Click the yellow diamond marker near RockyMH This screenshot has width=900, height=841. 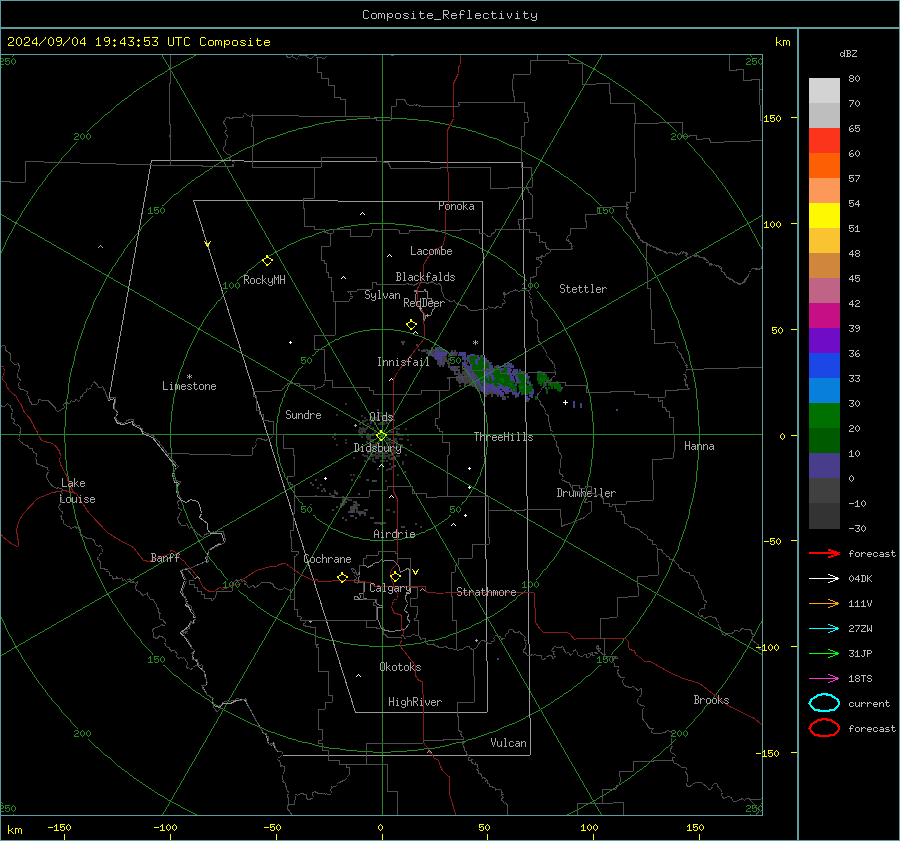[267, 261]
